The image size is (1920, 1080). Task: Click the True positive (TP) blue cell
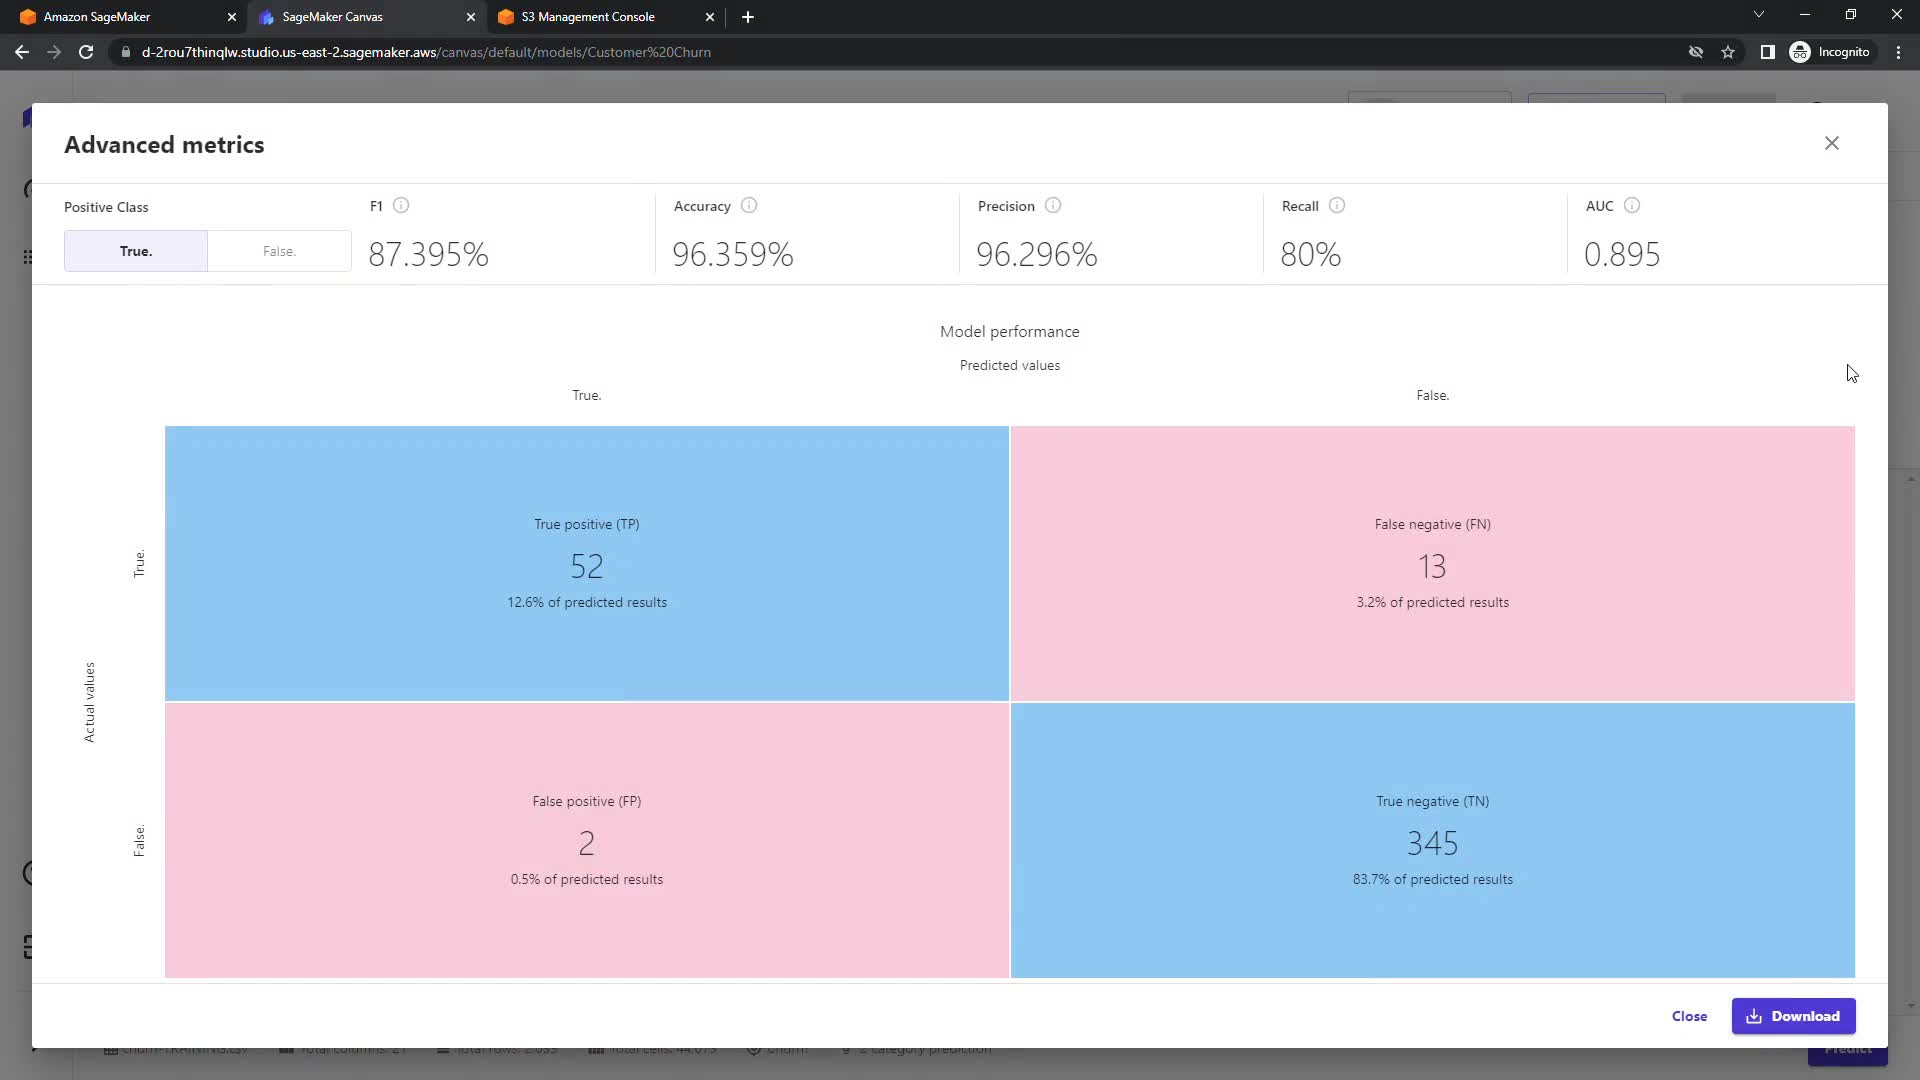tap(587, 563)
